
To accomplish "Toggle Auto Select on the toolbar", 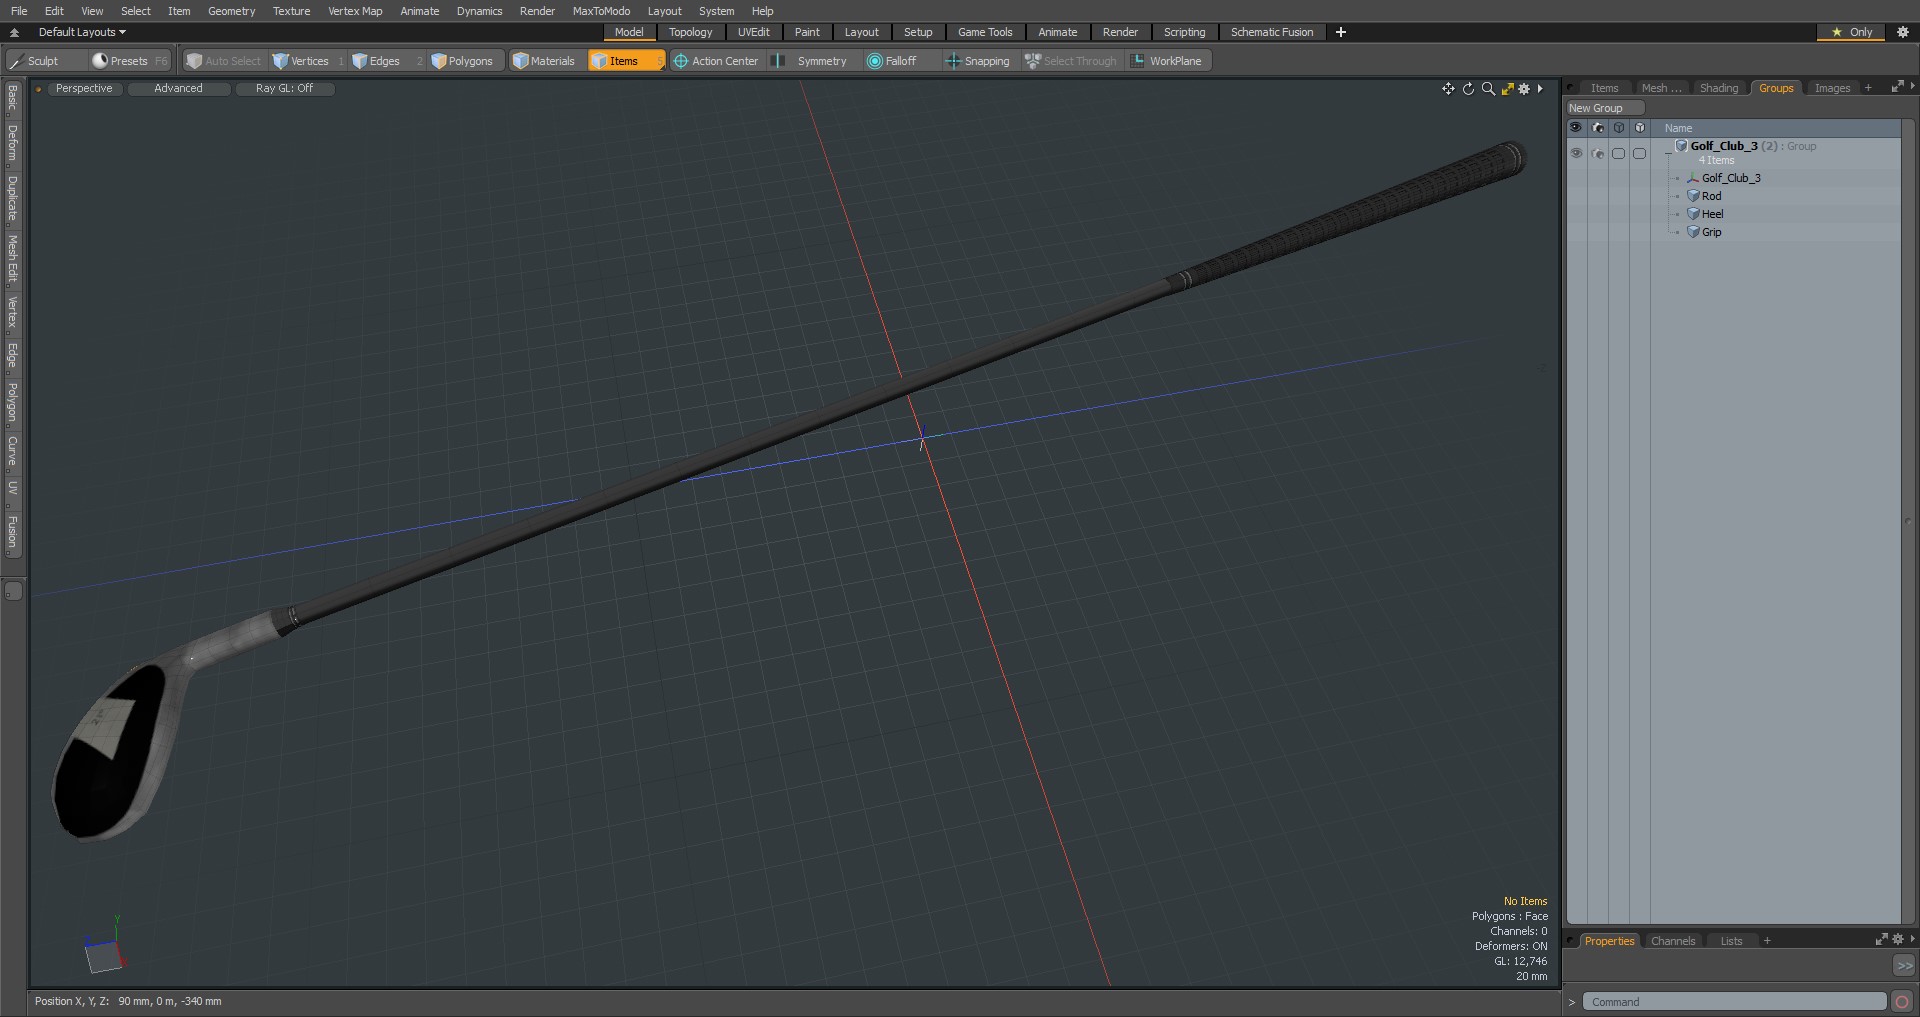I will [x=224, y=61].
